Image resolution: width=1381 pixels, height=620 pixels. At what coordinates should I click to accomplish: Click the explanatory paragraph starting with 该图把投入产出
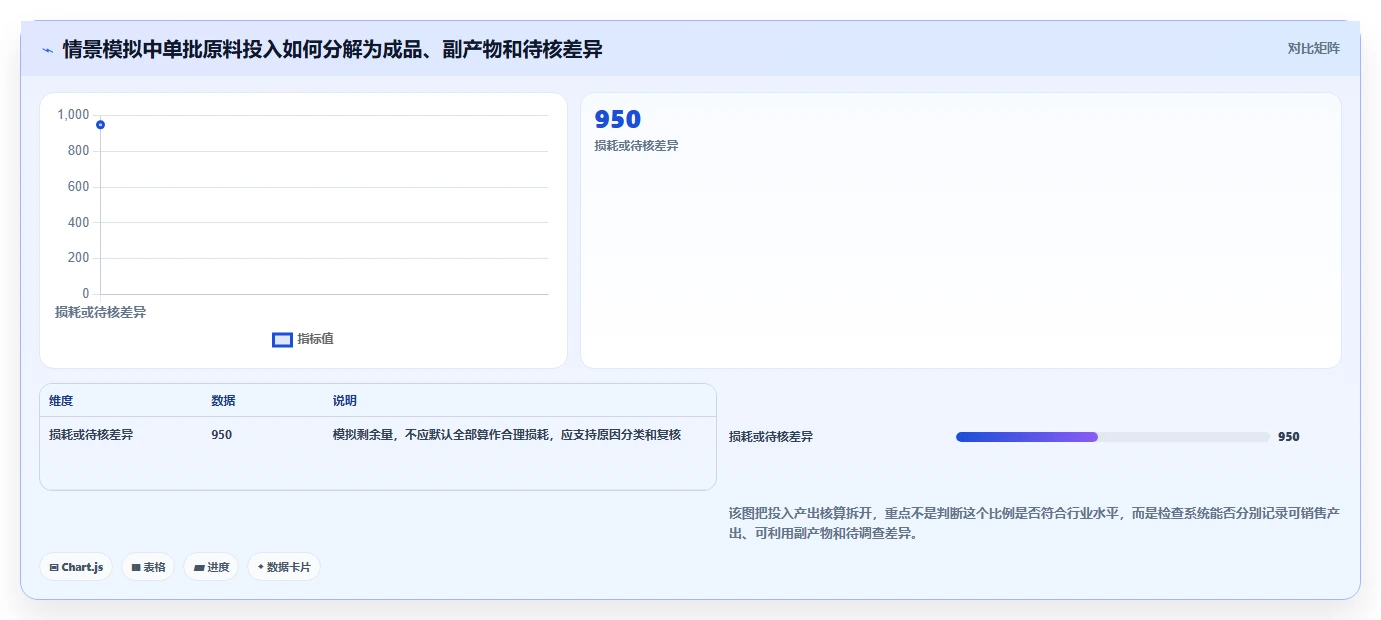[1034, 523]
